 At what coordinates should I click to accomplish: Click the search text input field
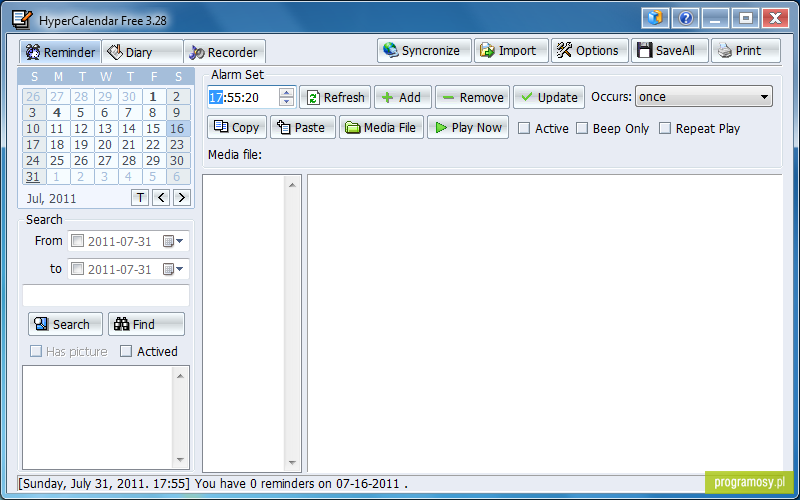(106, 295)
